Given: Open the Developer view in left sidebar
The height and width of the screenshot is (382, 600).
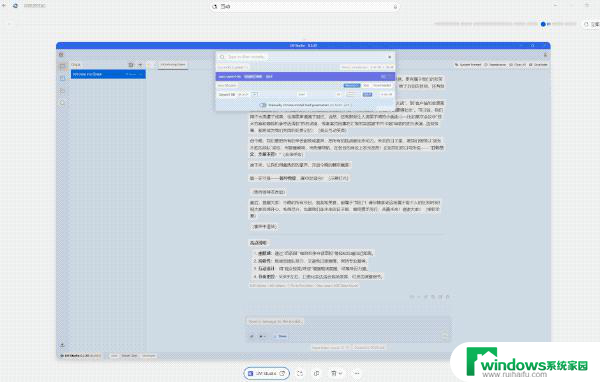Looking at the screenshot, I should [x=62, y=78].
